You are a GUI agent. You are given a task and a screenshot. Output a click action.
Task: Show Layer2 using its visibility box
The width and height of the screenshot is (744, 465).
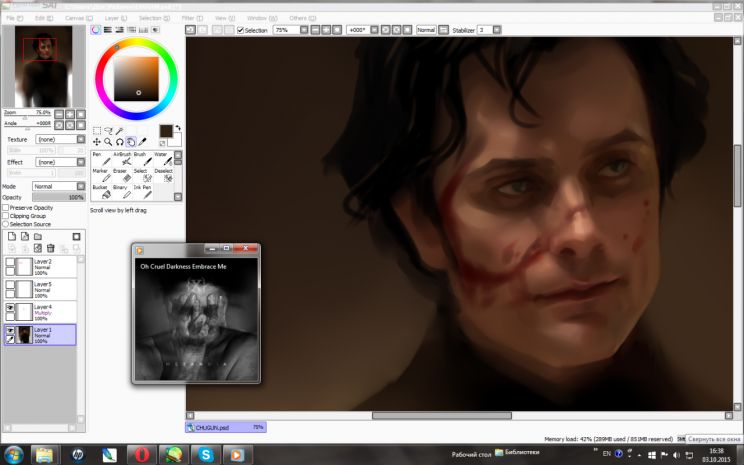click(x=10, y=262)
